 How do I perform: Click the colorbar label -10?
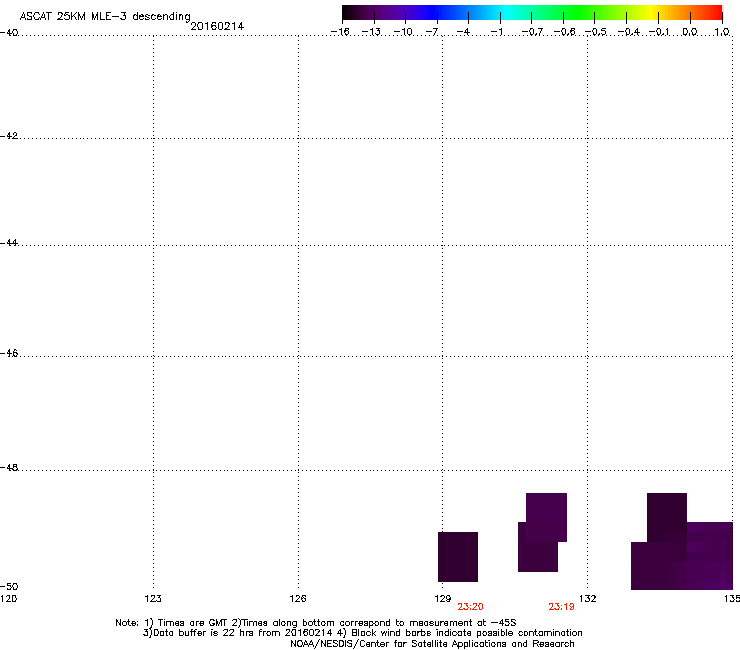404,32
